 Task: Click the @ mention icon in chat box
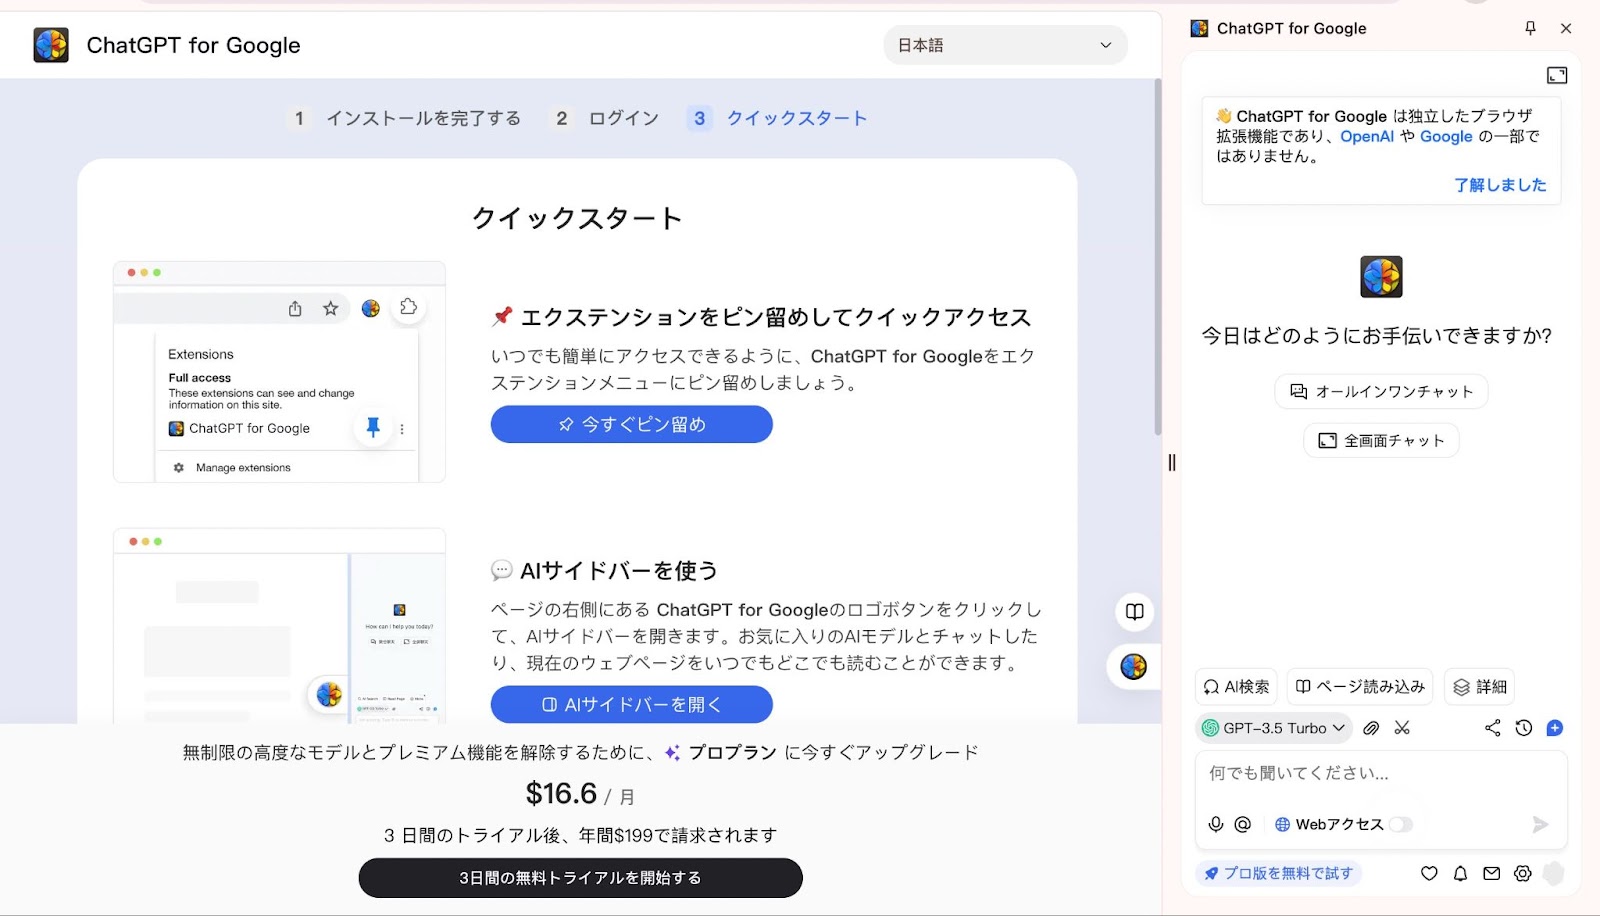point(1243,824)
